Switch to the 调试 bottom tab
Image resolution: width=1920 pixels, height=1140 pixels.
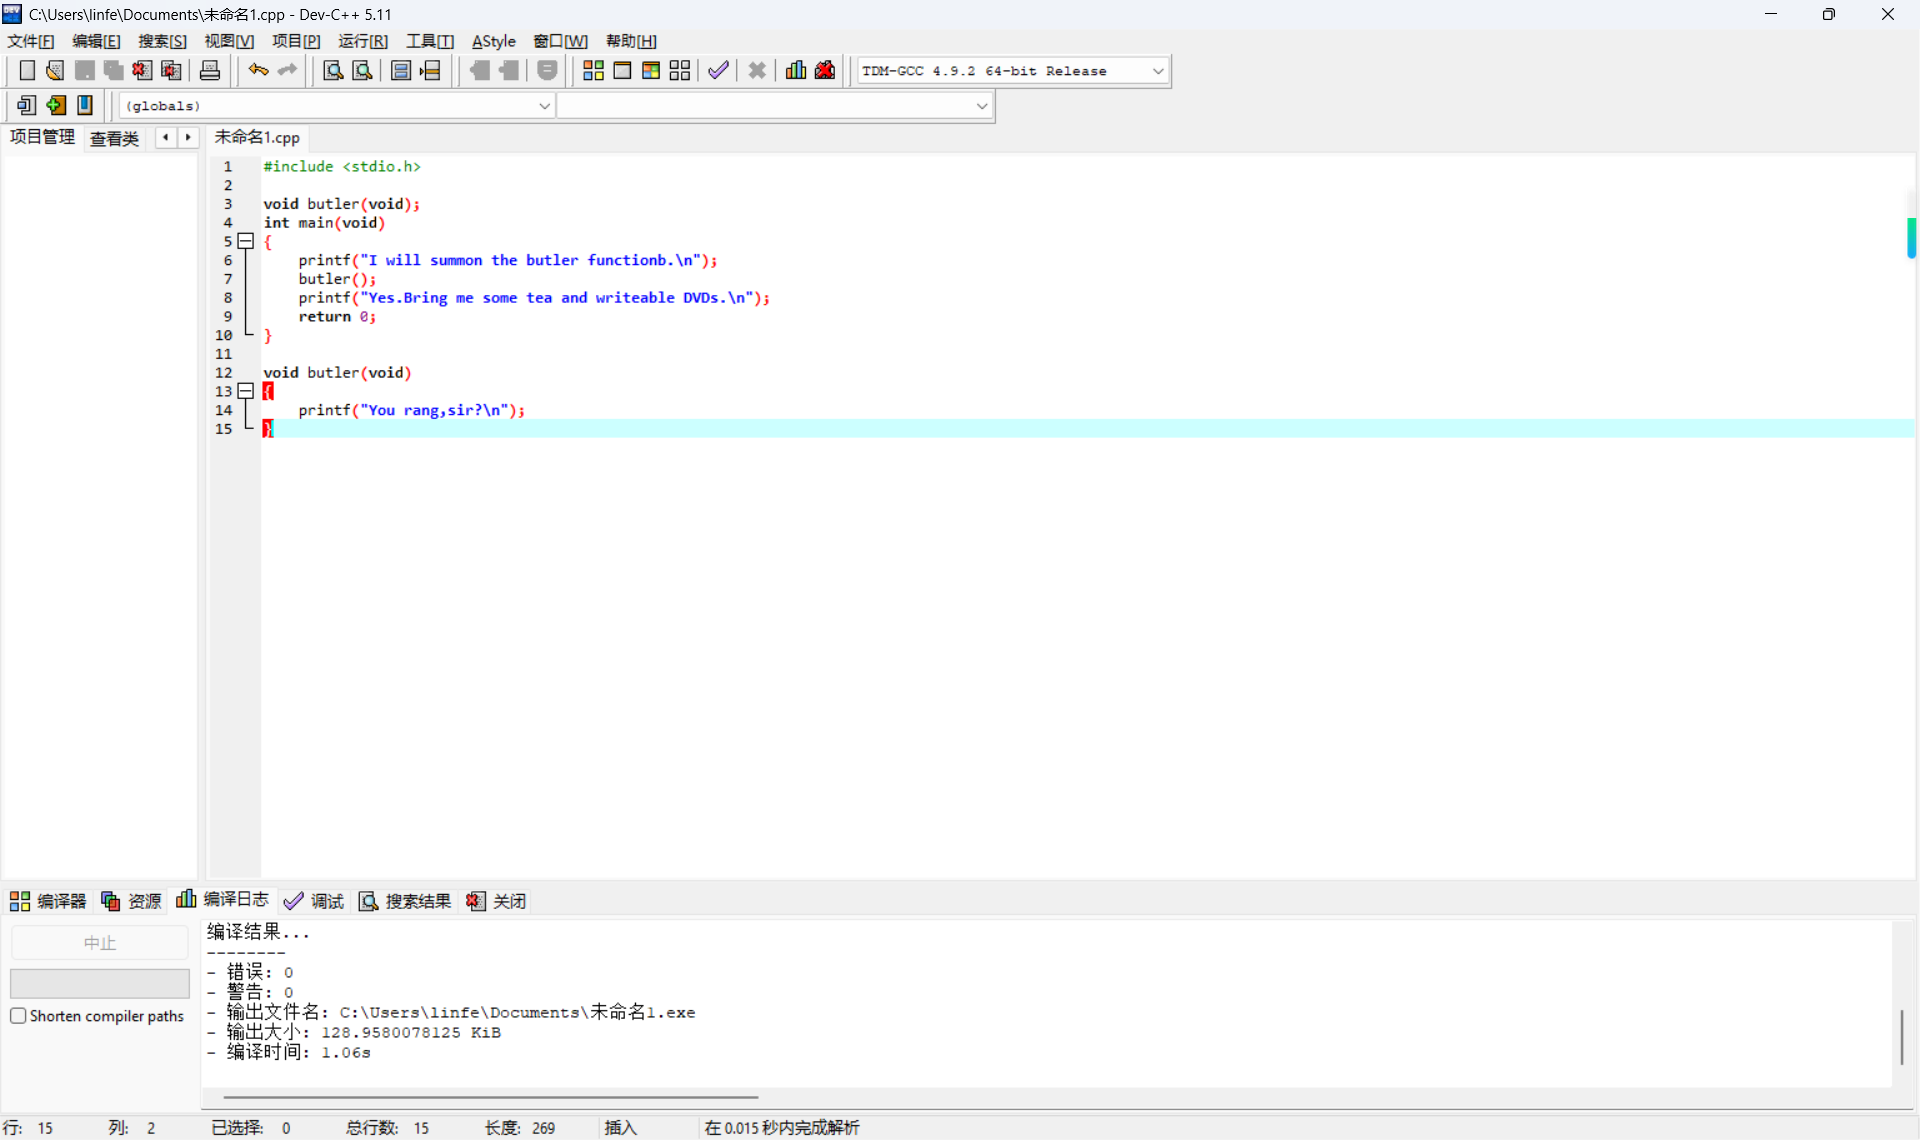314,901
